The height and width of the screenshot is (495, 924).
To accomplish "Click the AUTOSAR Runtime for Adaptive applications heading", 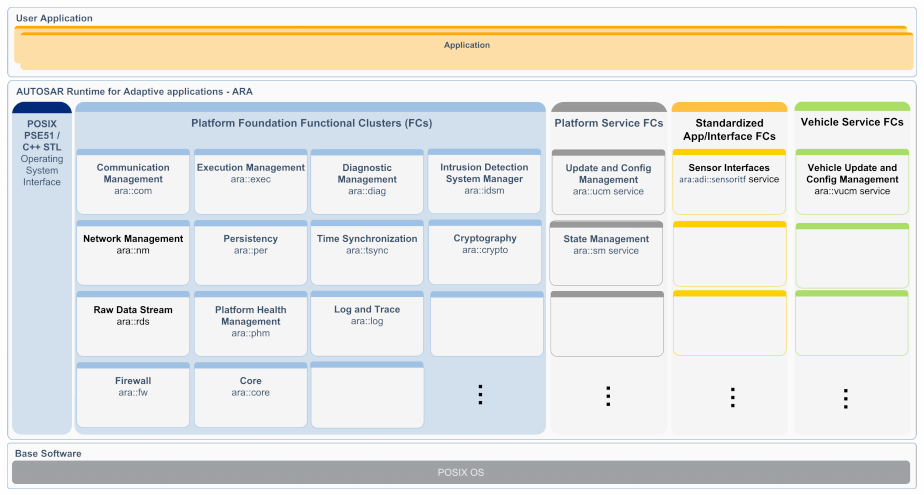I will point(134,92).
